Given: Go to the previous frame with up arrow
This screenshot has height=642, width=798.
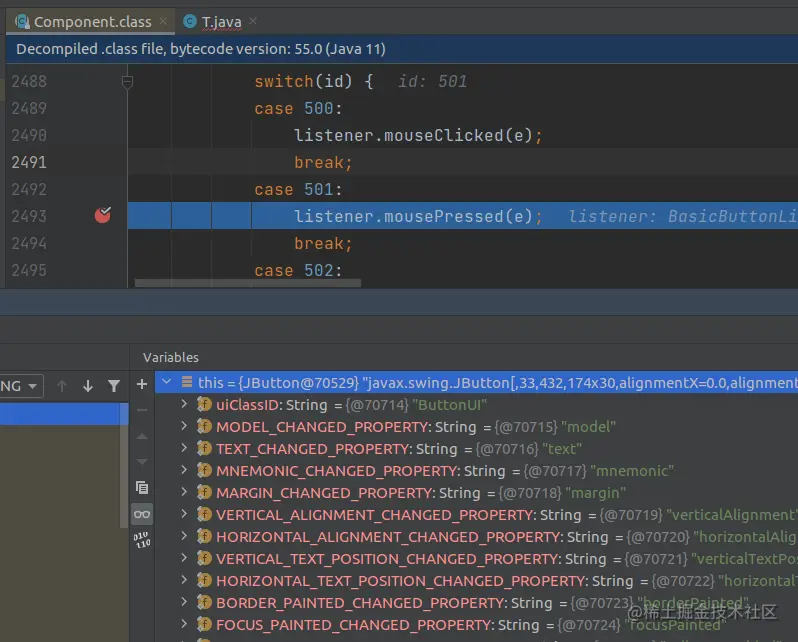Looking at the screenshot, I should click(62, 386).
